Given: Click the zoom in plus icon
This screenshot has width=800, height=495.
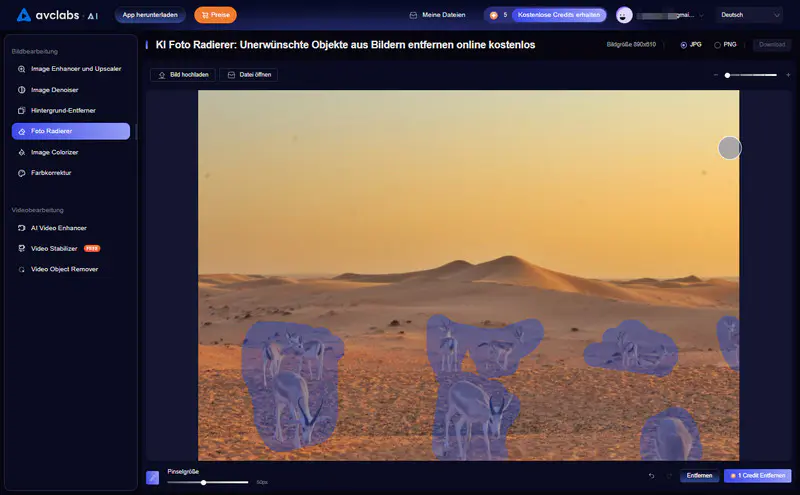Looking at the screenshot, I should (x=789, y=75).
